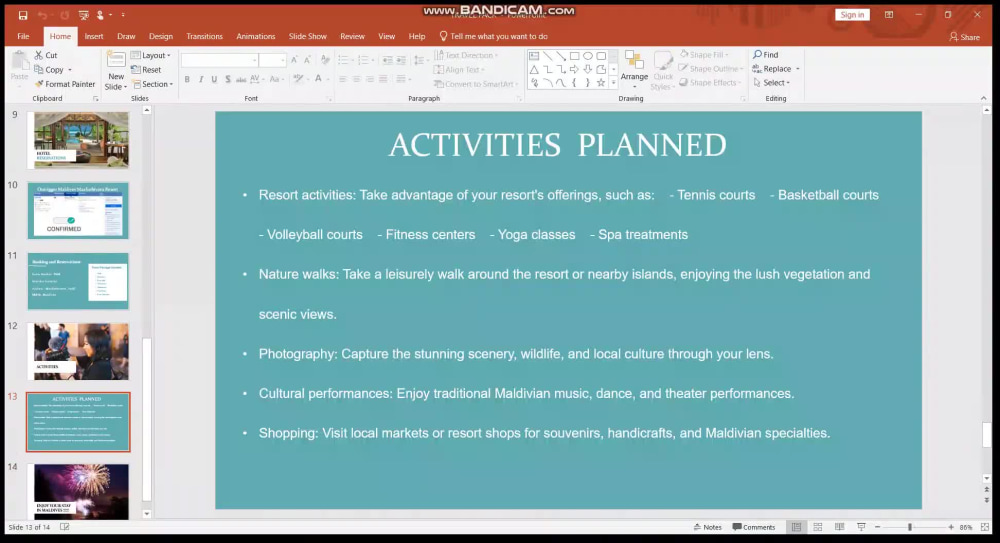Screen dimensions: 1000x543
Task: Increase the font size
Action: pyautogui.click(x=294, y=60)
